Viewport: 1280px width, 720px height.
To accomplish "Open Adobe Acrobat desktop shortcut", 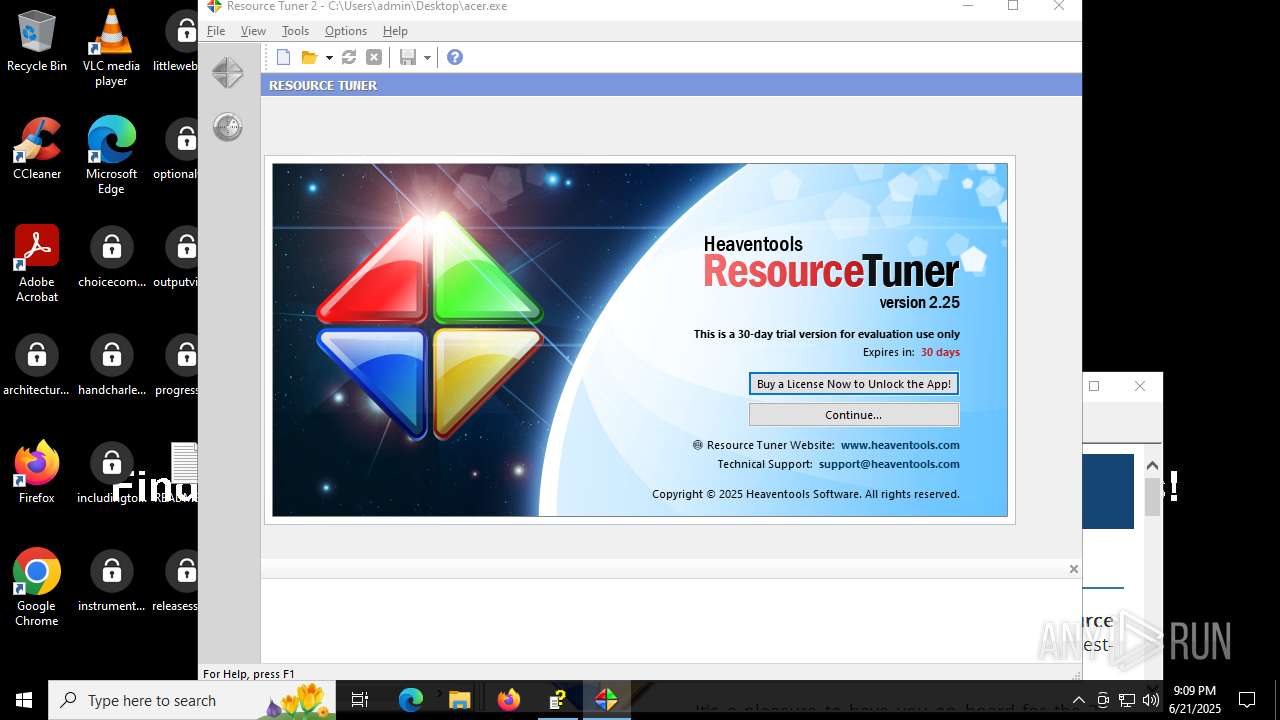I will click(x=37, y=263).
